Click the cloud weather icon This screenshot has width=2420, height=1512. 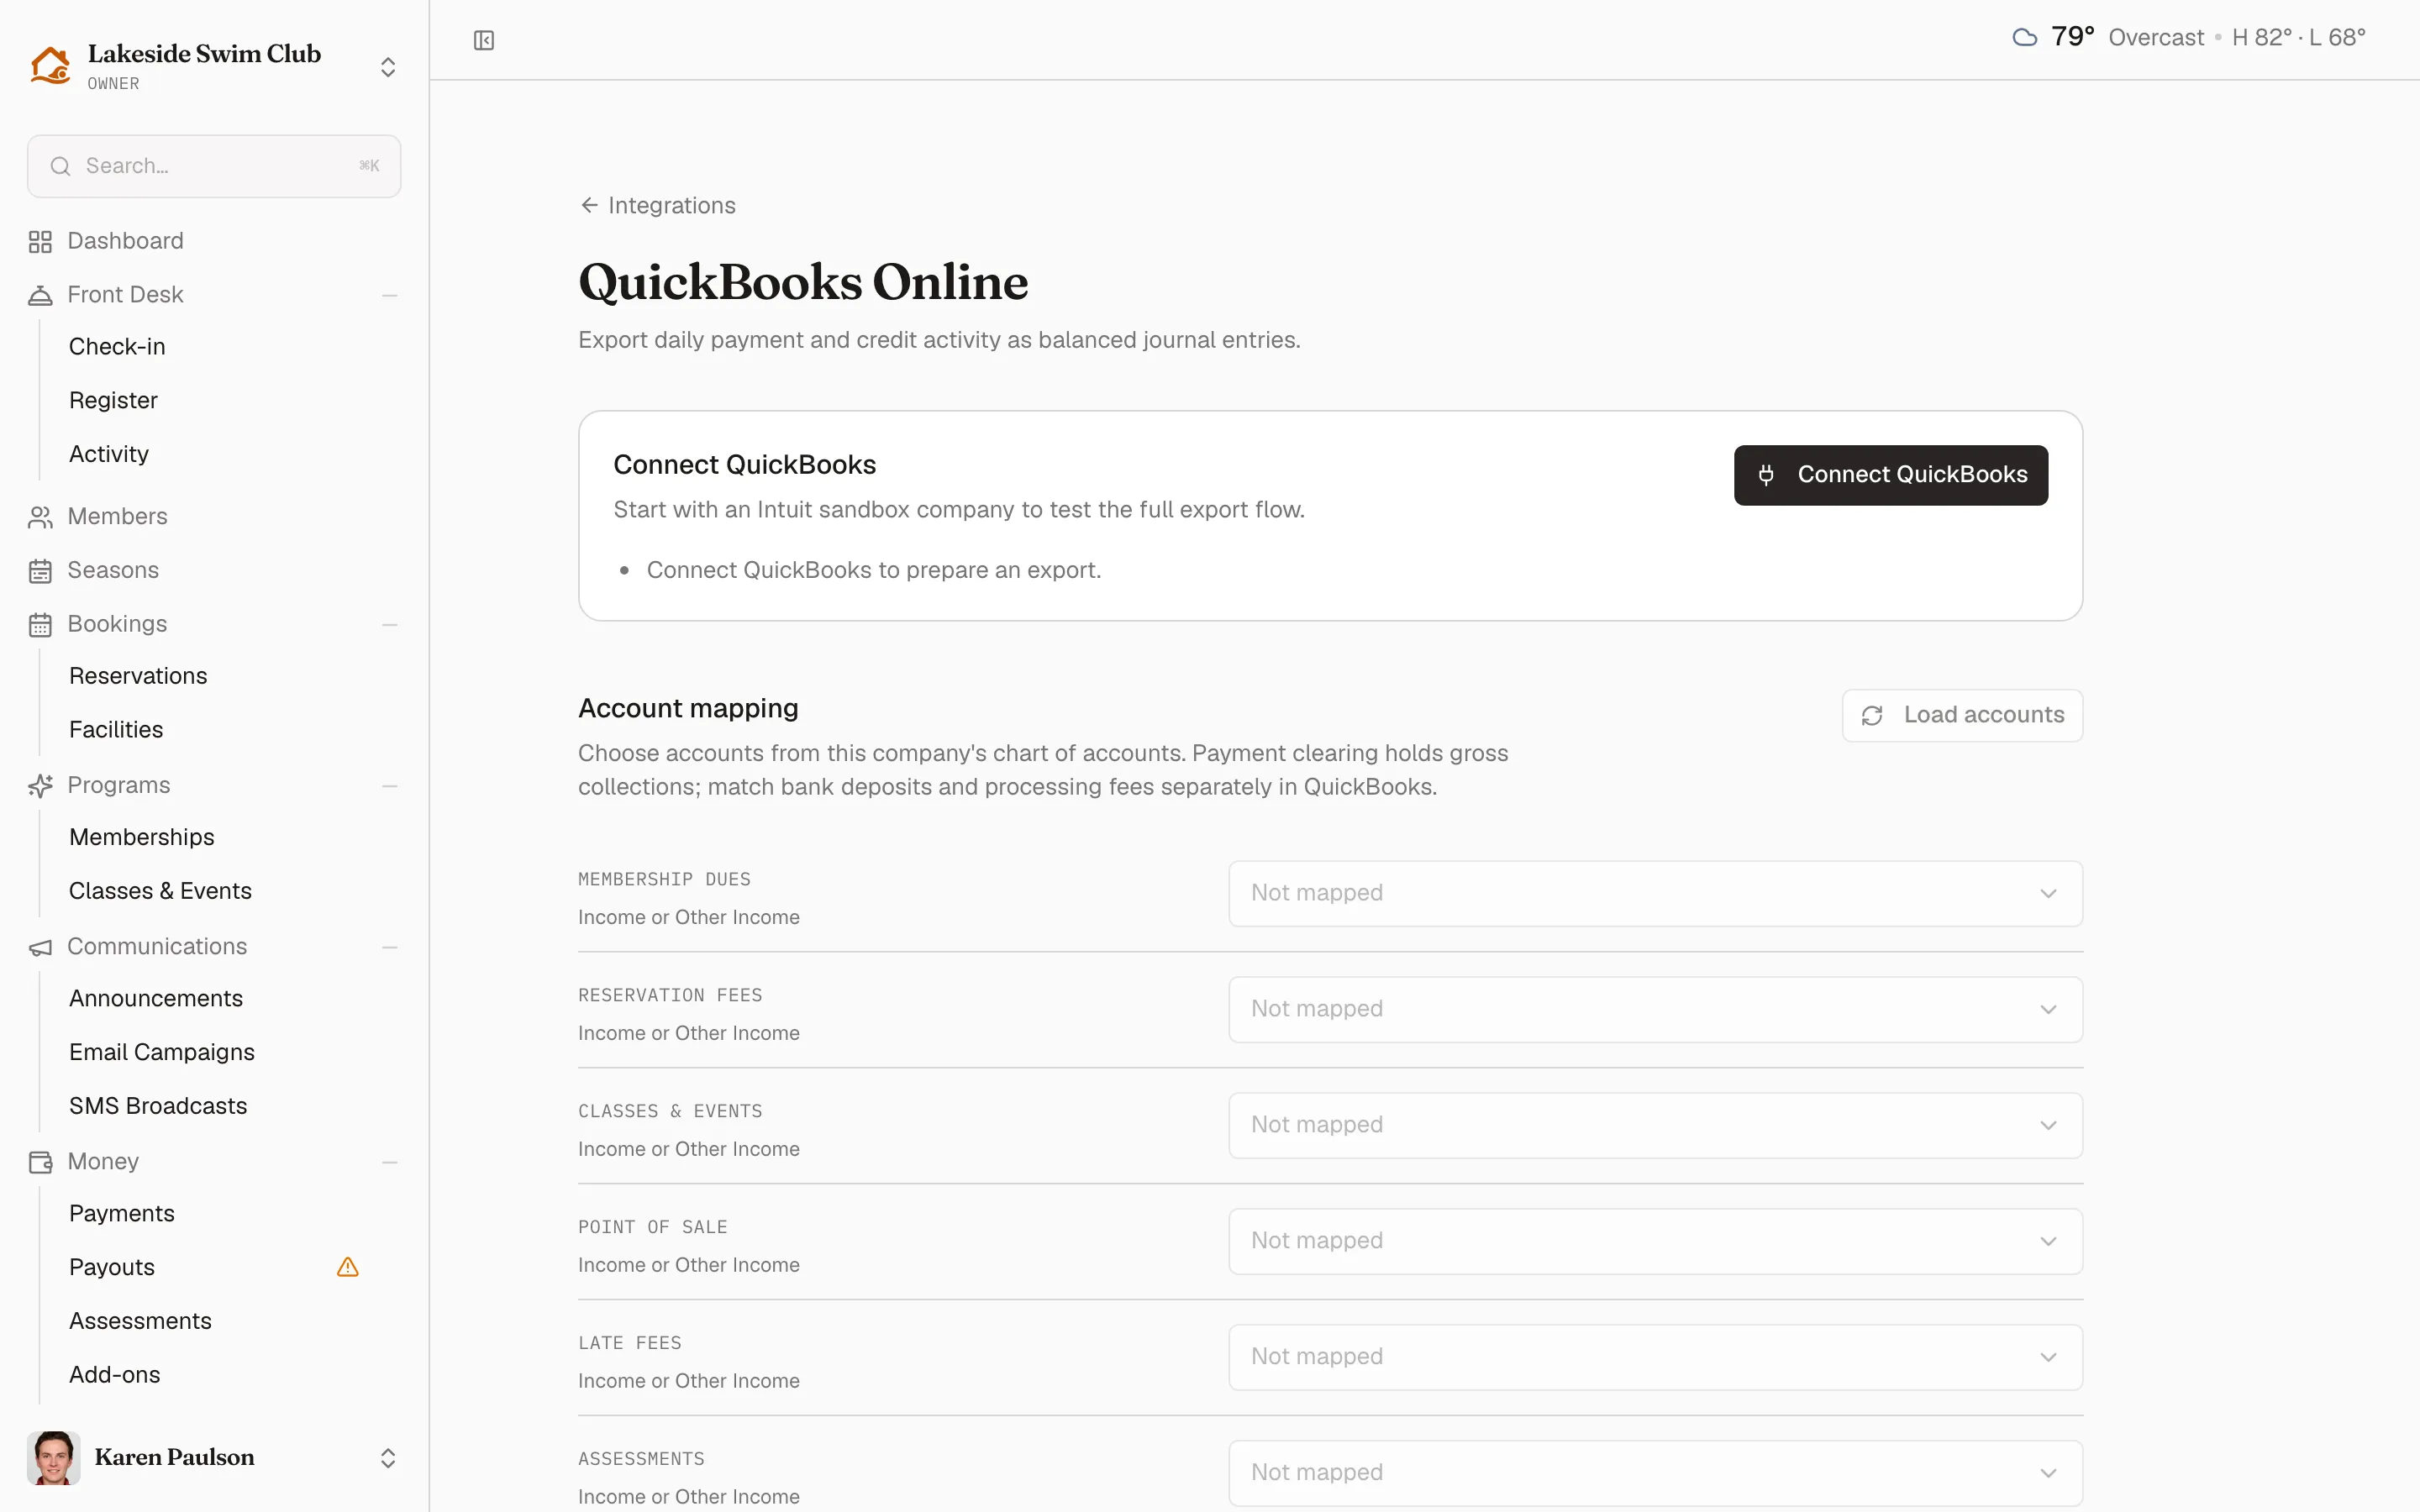click(x=2024, y=38)
